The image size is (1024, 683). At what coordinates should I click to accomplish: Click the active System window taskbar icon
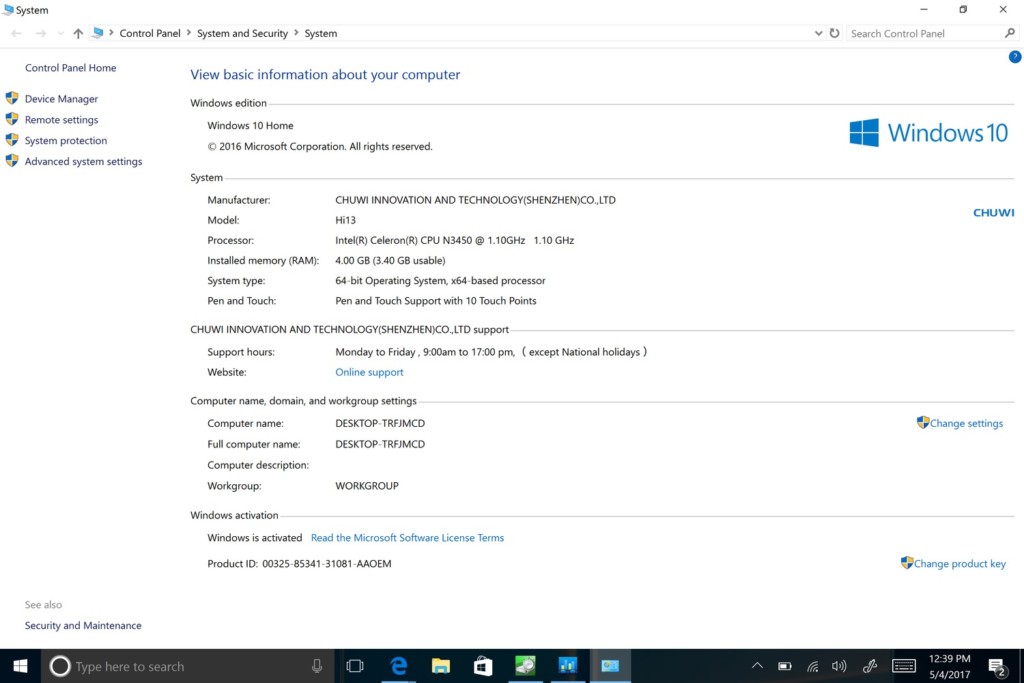610,666
